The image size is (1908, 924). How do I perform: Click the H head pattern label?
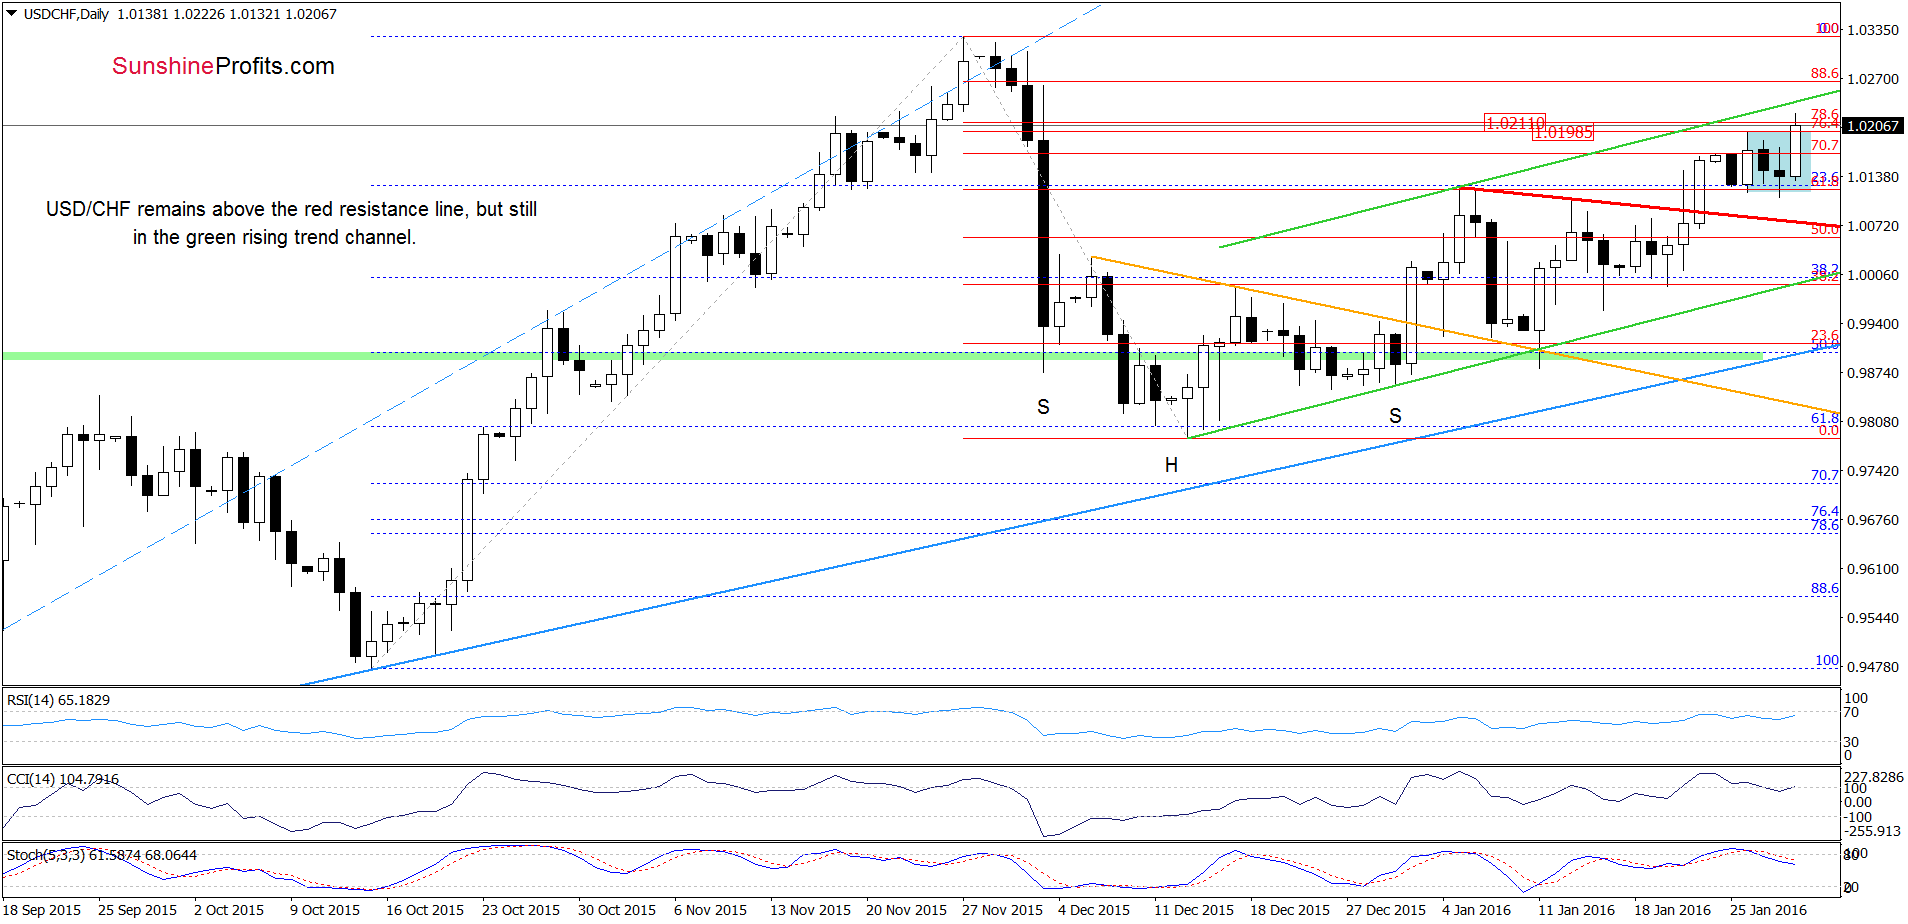[1171, 465]
